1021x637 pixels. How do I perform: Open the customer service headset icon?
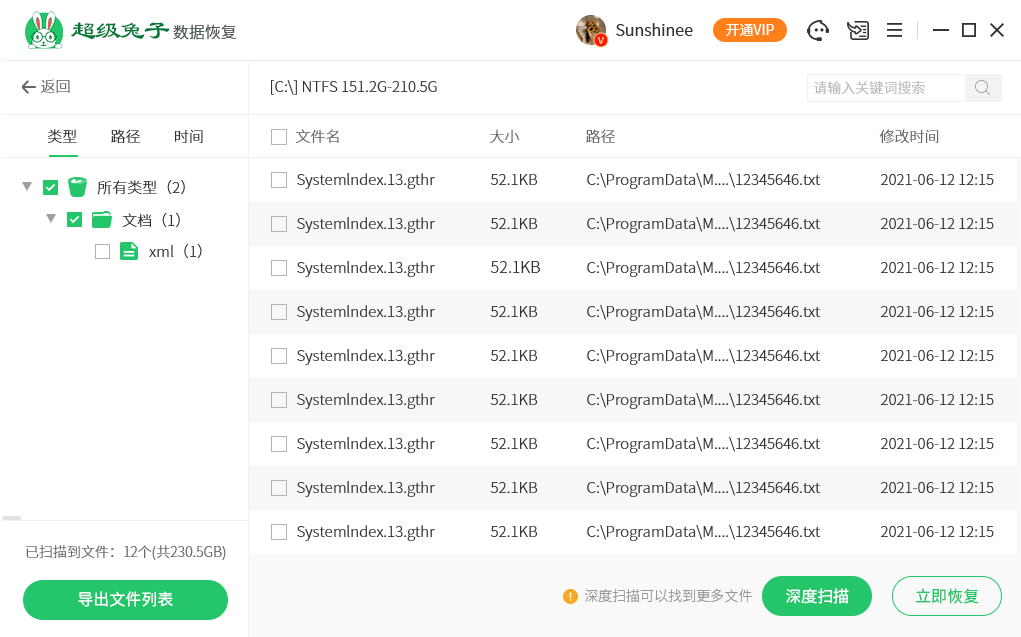coord(819,30)
